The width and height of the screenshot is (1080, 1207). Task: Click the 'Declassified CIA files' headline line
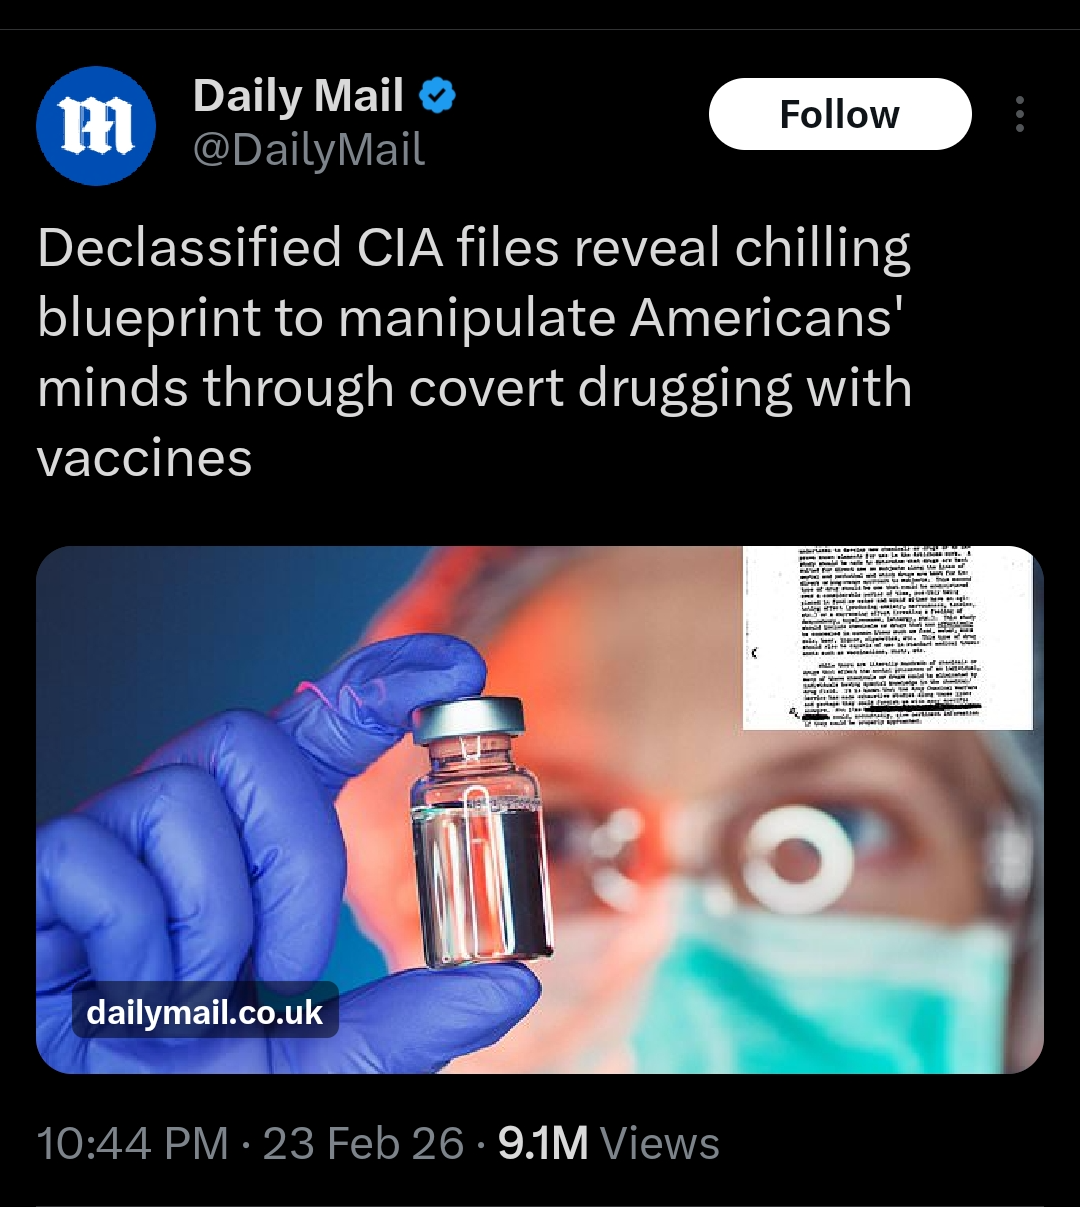[x=474, y=248]
